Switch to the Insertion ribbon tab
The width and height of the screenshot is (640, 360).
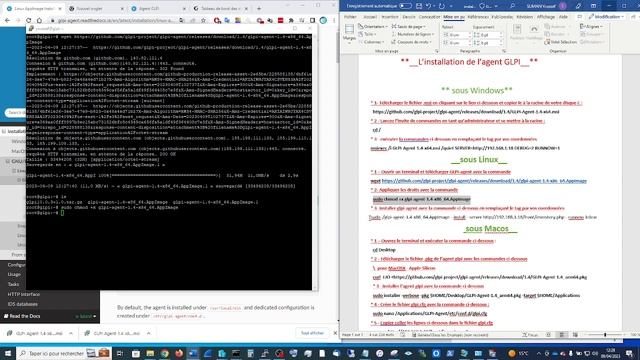(x=389, y=17)
